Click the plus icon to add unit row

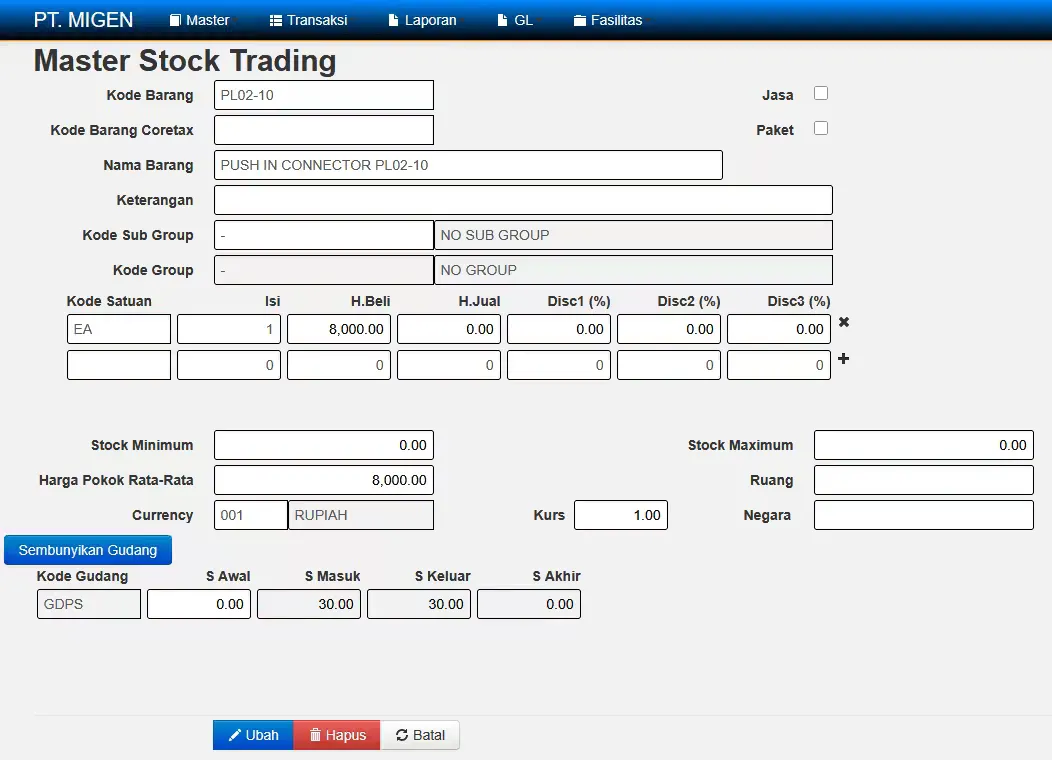pyautogui.click(x=843, y=359)
